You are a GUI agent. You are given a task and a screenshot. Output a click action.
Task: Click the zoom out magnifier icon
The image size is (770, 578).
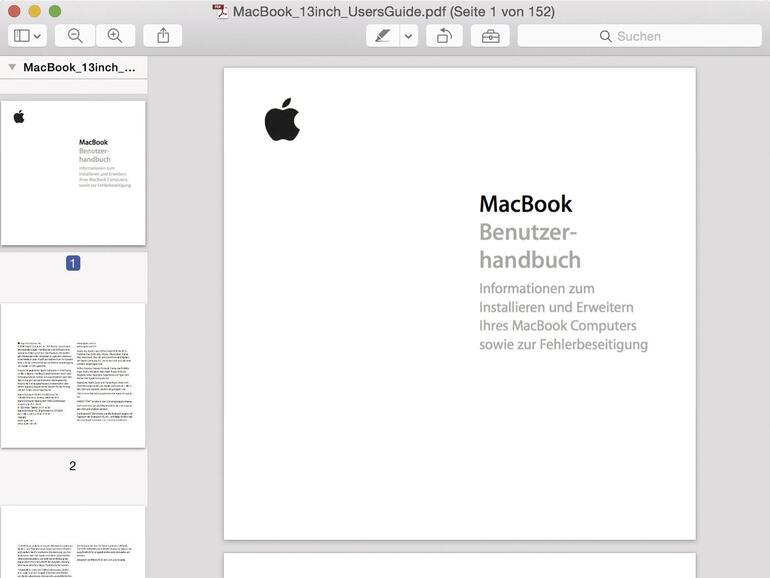(75, 36)
